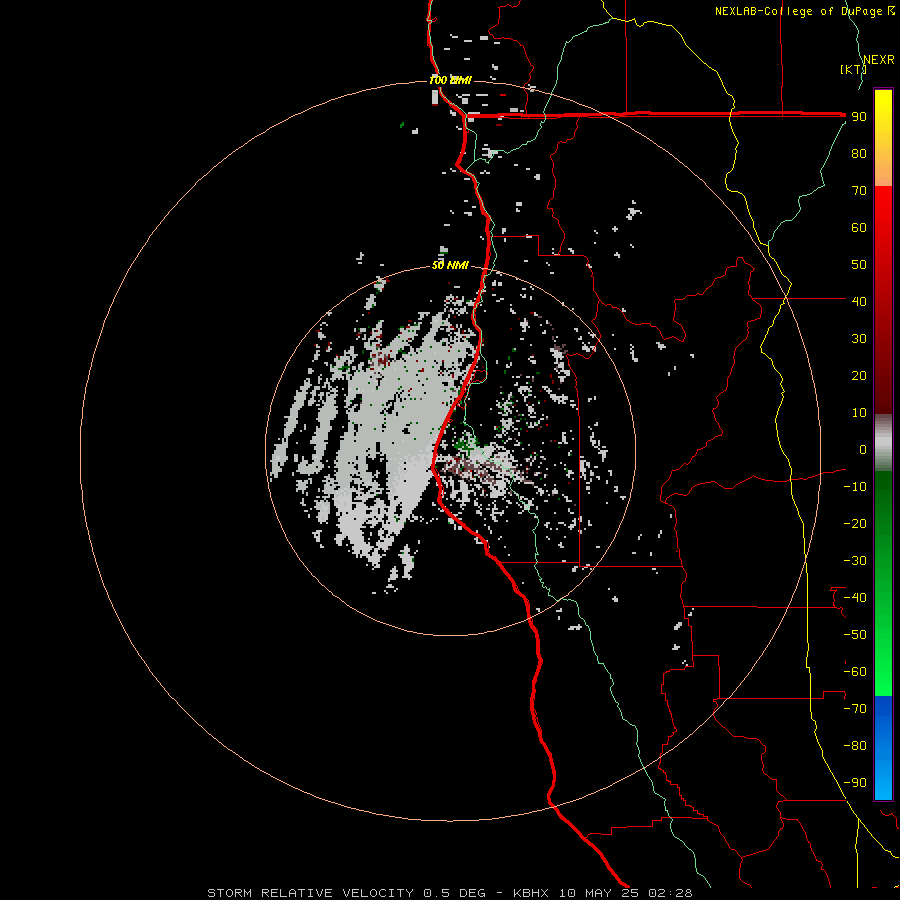Select the 10 value on velocity scale

coord(859,413)
